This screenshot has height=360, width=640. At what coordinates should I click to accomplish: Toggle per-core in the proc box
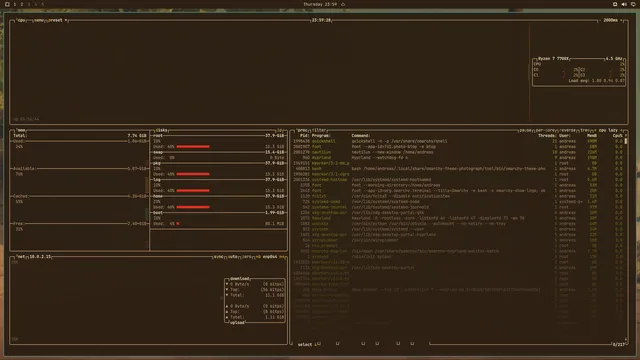pos(544,130)
